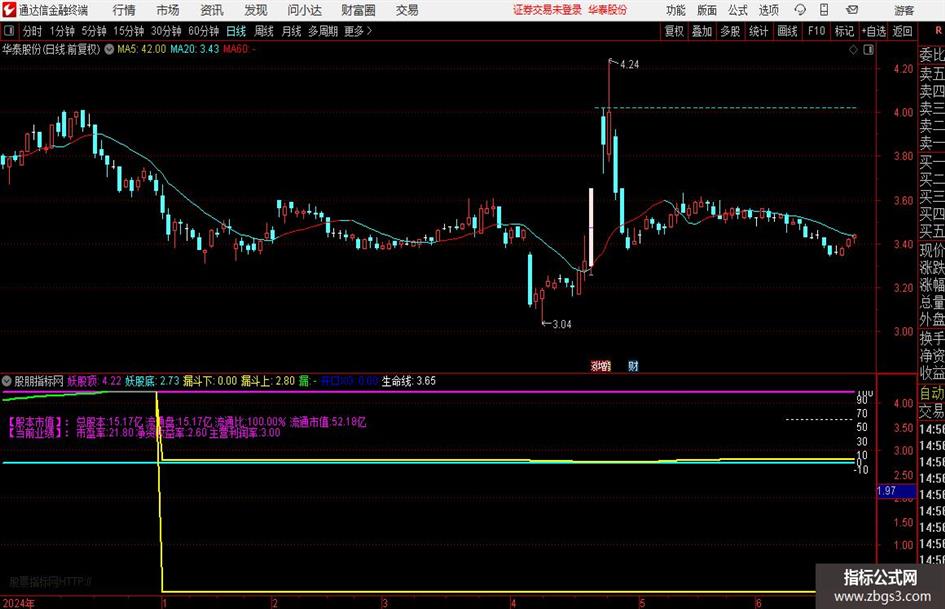945x609 pixels.
Task: Click the 通达信 red logo icon
Action: (x=9, y=10)
